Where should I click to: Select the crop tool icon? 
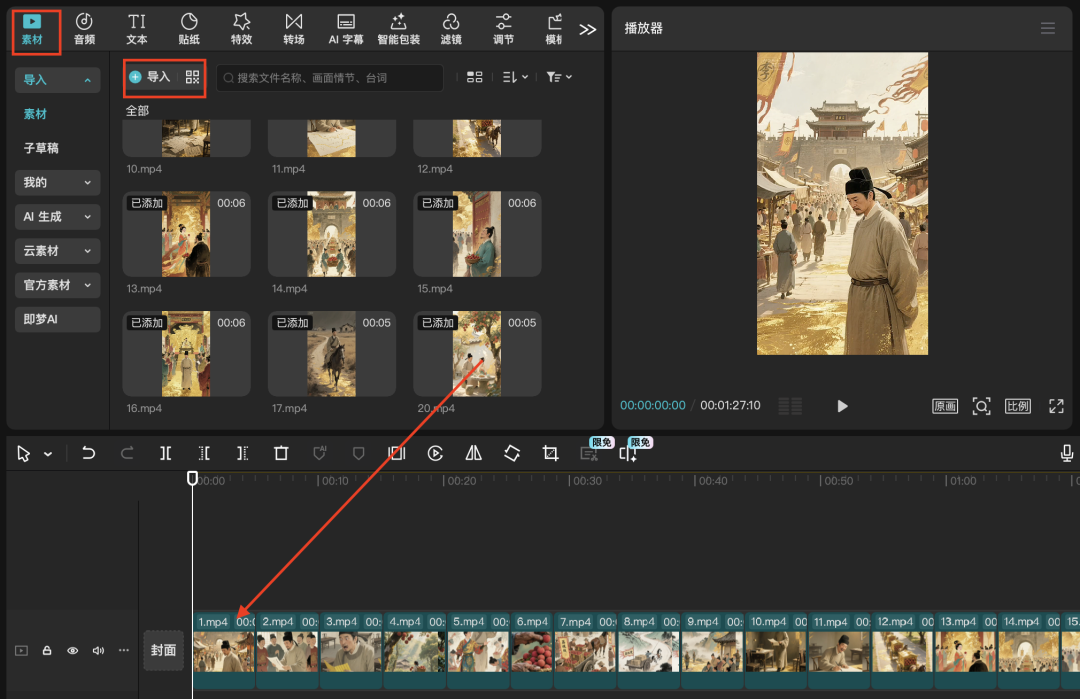[550, 453]
